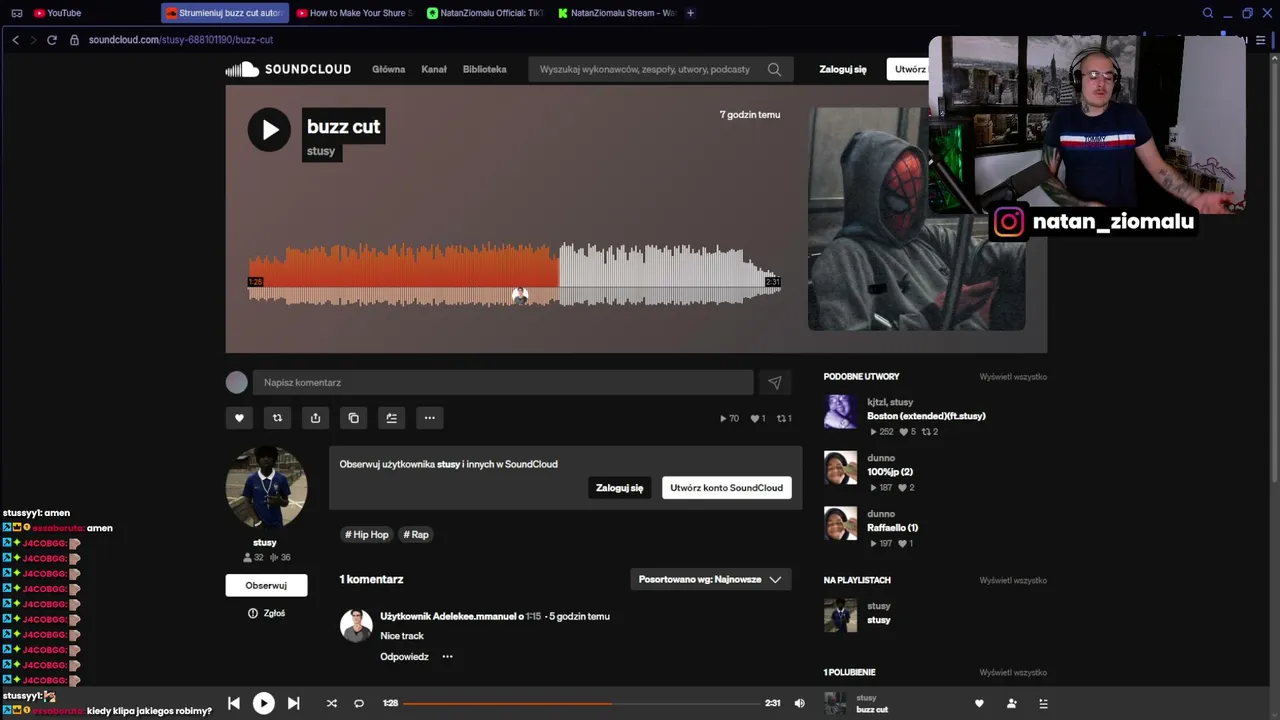Viewport: 1280px width, 720px height.
Task: Click Wyświetl wszystko beside Na playlistach
Action: [x=1013, y=580]
